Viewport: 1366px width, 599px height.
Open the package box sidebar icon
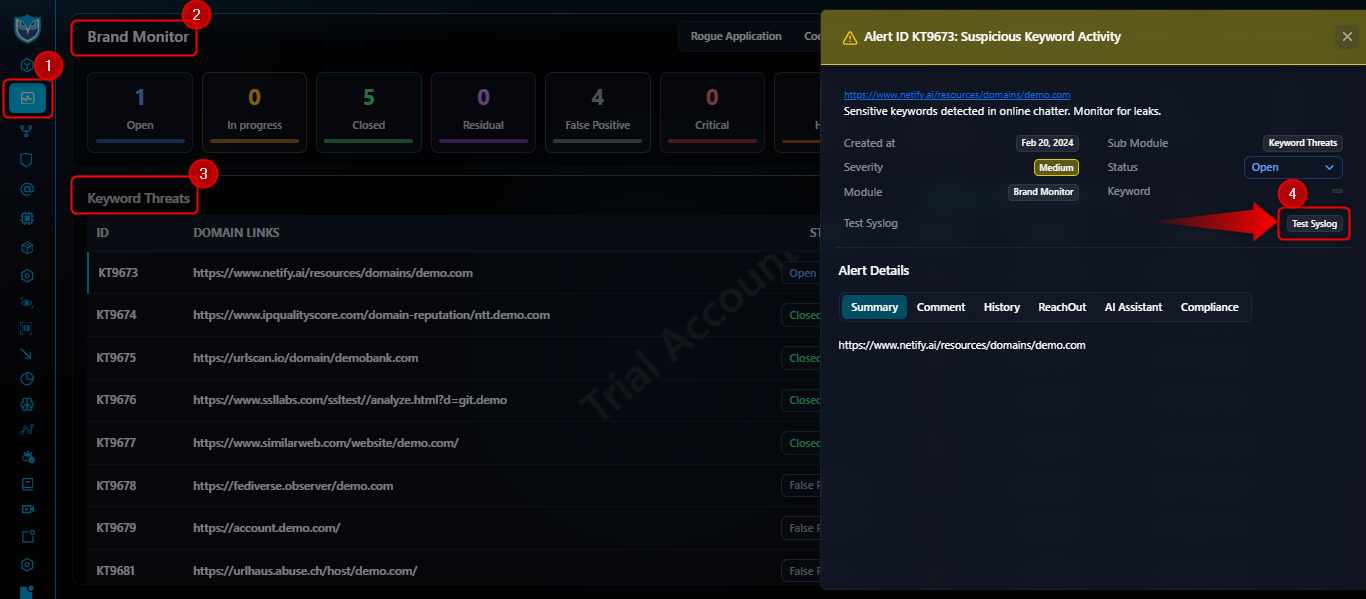click(x=27, y=247)
